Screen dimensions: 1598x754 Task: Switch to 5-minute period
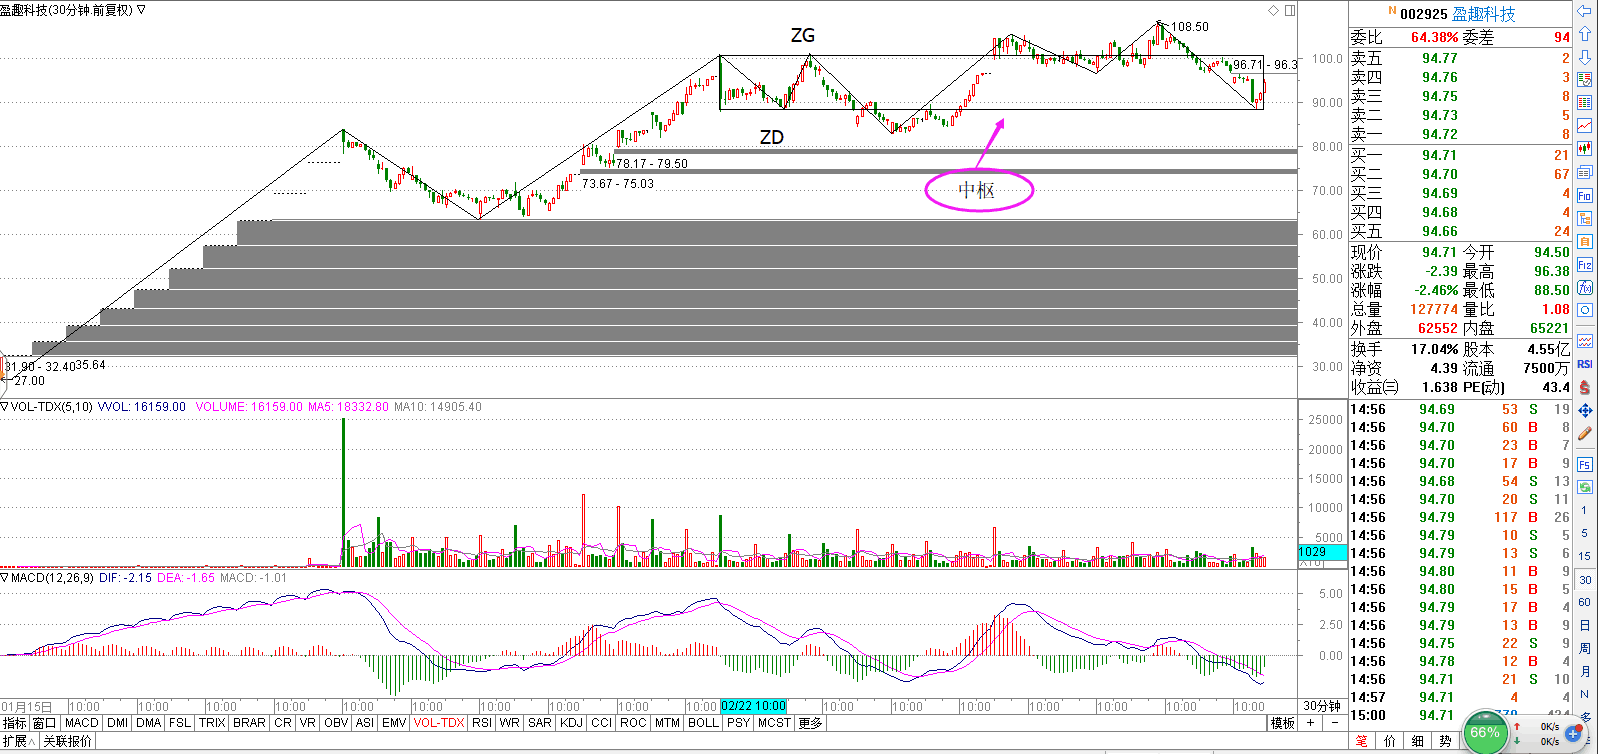point(1584,533)
